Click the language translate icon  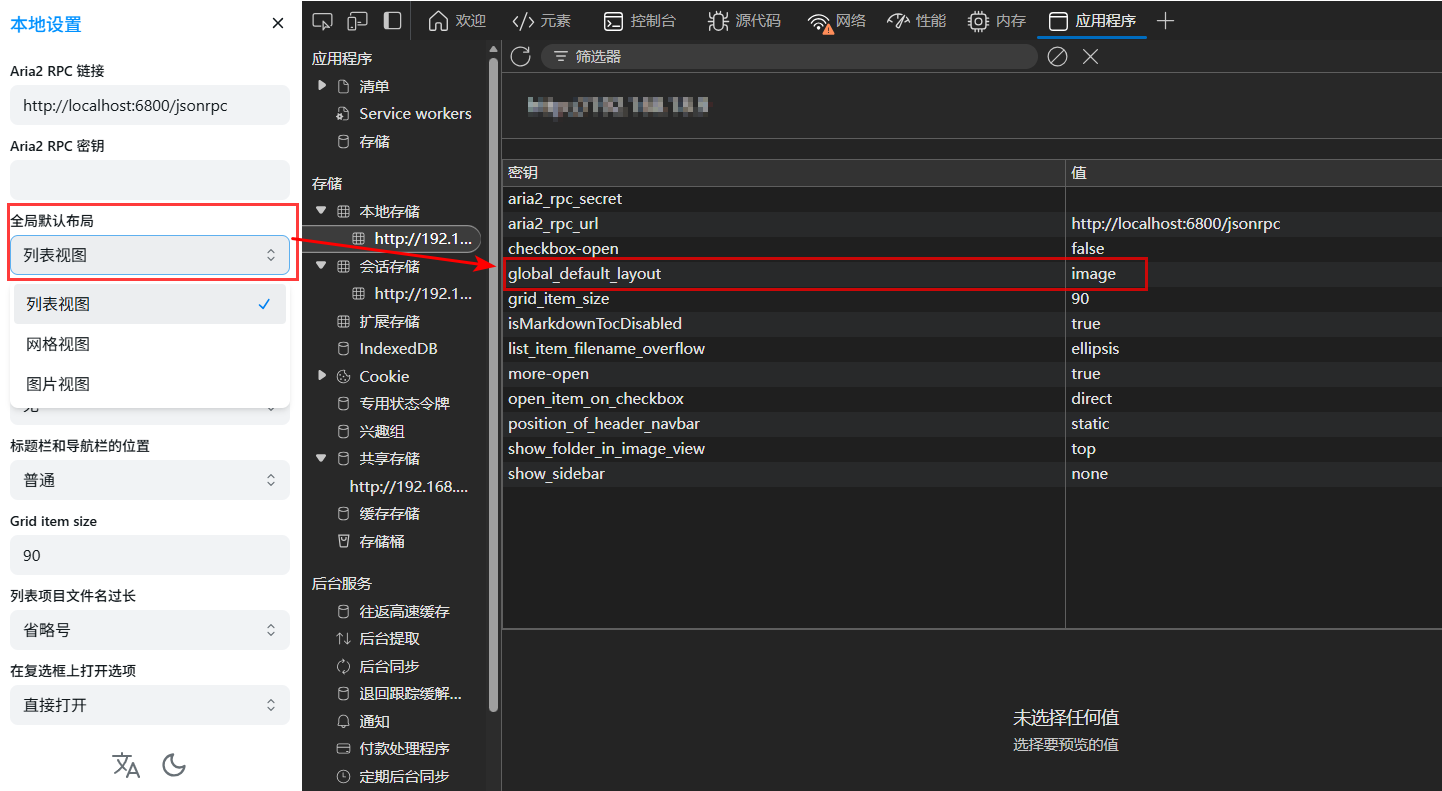(x=126, y=766)
